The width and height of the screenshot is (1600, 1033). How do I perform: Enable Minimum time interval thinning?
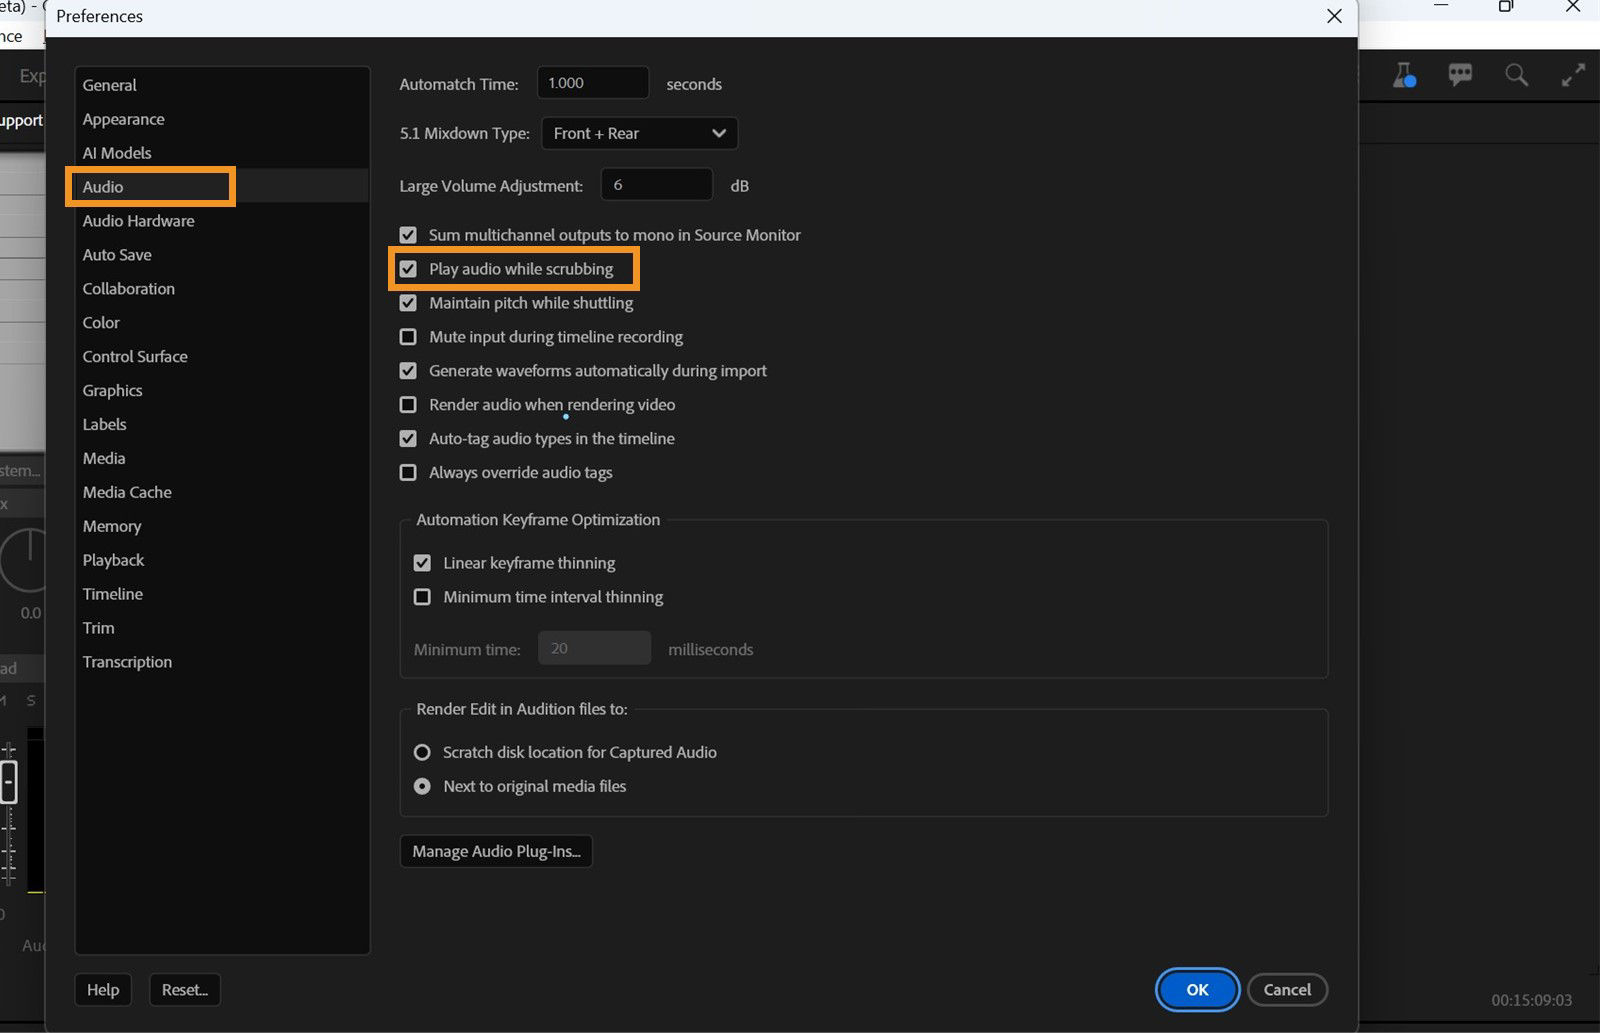click(423, 596)
